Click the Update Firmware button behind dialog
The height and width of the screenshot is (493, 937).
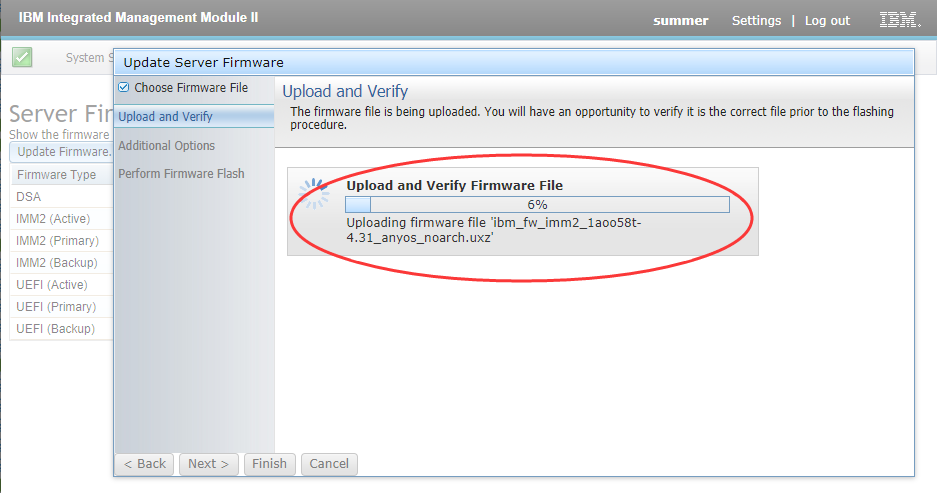[x=62, y=152]
